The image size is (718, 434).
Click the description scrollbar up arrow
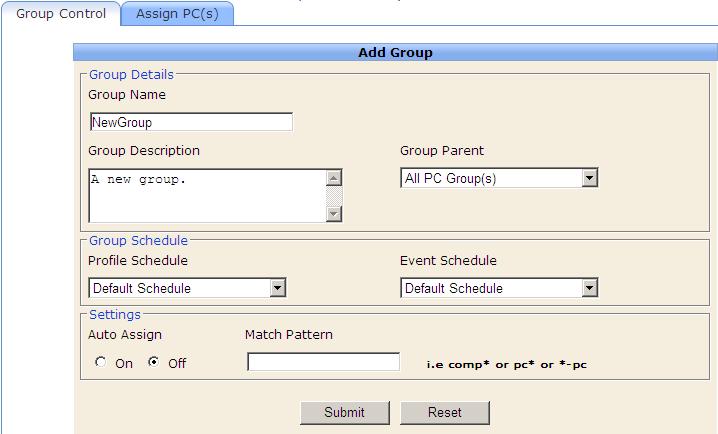pos(334,178)
